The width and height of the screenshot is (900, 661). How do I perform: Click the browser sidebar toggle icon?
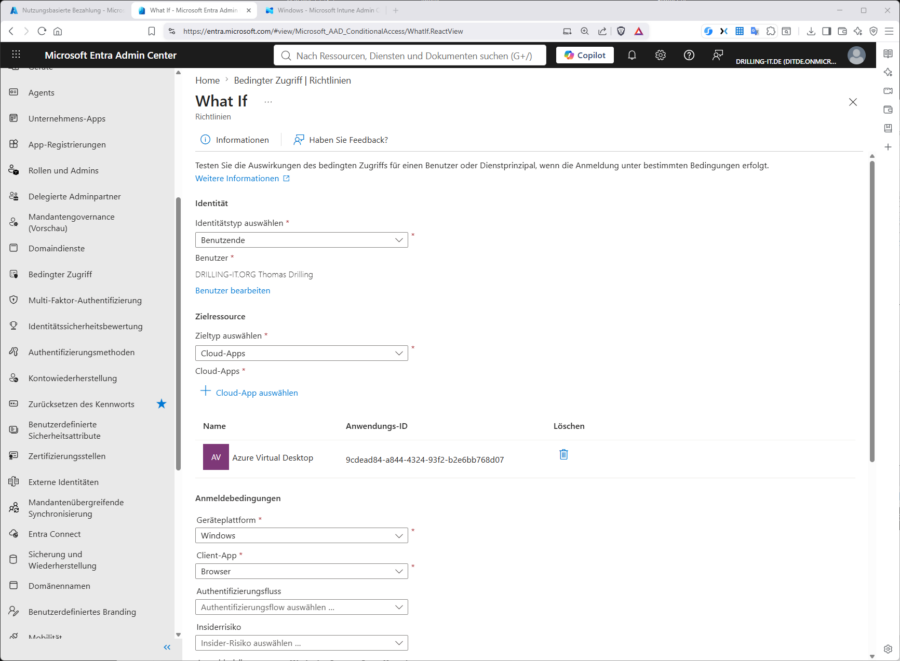826,31
